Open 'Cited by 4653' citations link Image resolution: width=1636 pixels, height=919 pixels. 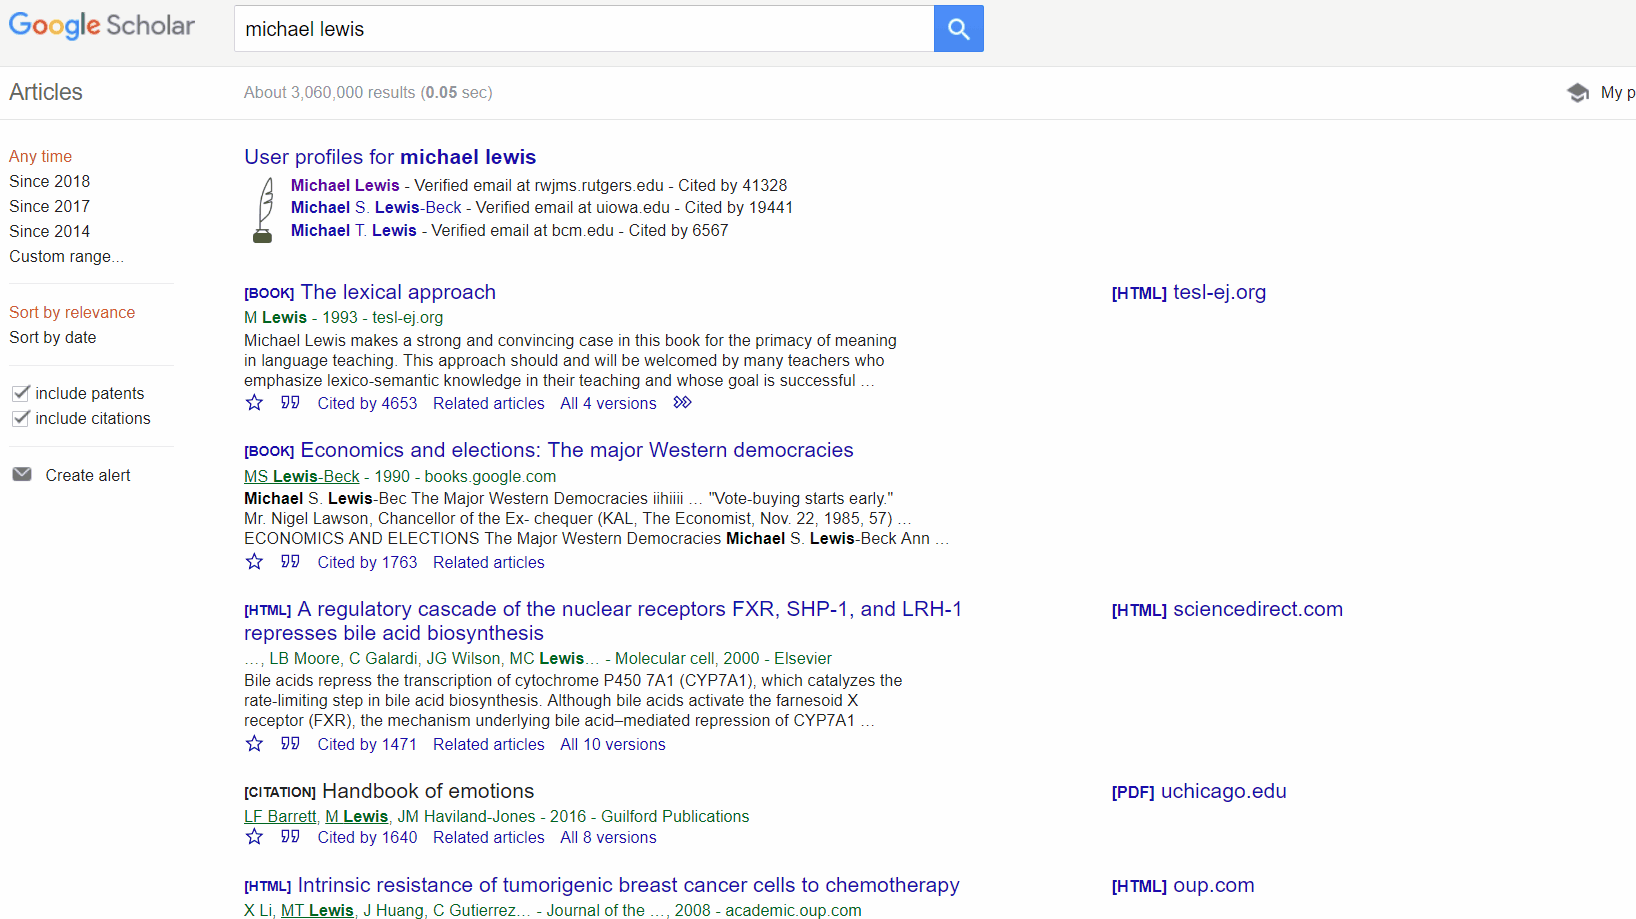click(367, 403)
